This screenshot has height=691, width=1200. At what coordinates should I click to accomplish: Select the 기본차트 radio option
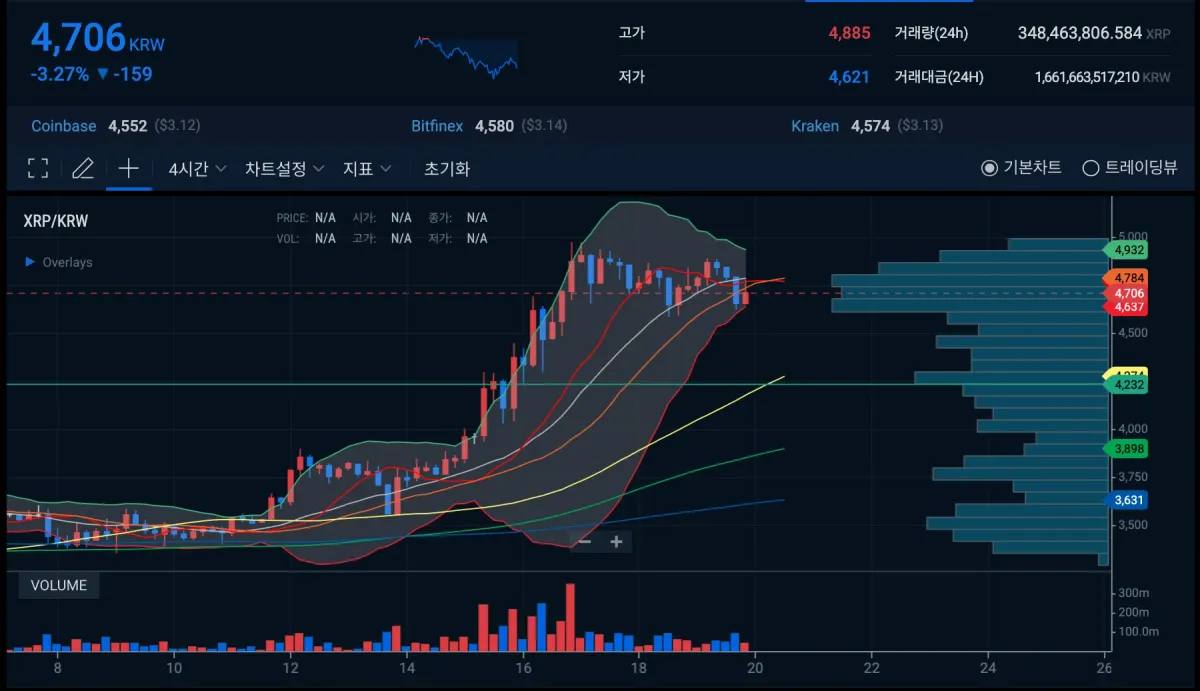click(1021, 168)
